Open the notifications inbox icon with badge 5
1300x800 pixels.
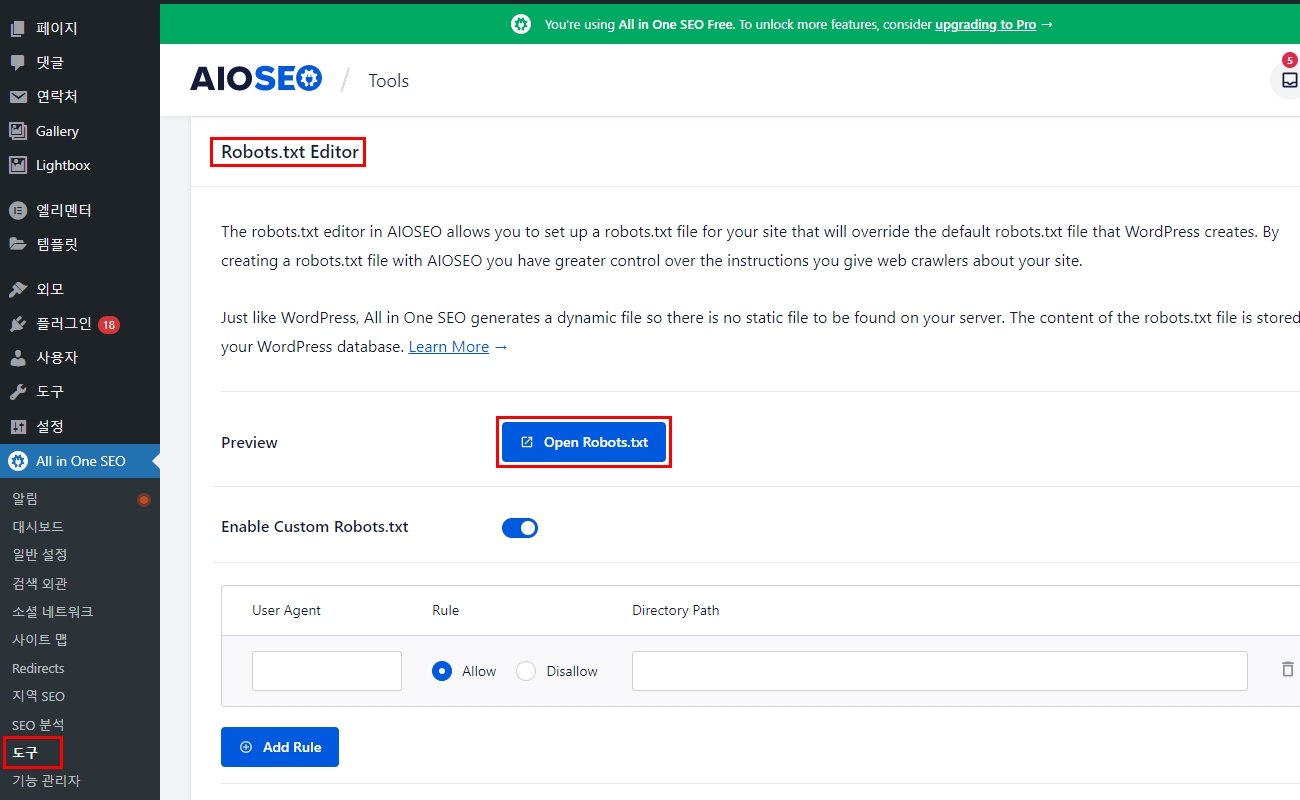[x=1288, y=79]
